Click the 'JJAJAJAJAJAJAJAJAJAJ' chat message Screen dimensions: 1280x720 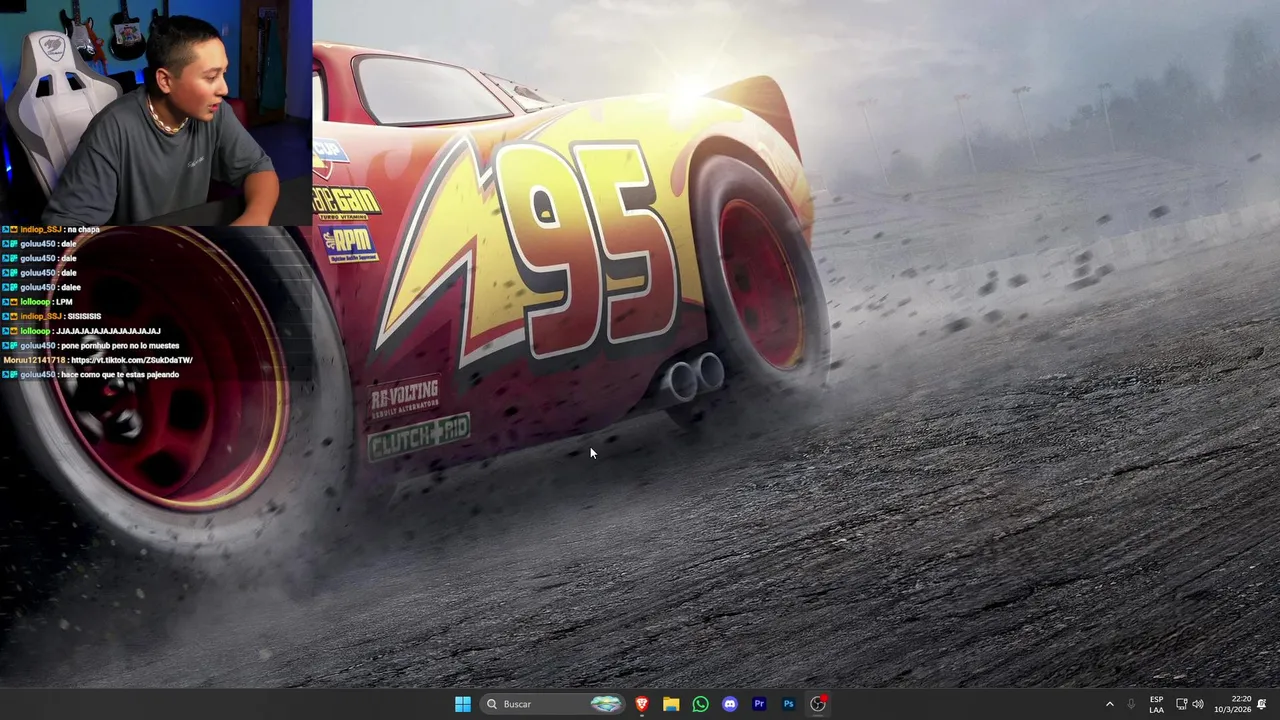(x=108, y=331)
